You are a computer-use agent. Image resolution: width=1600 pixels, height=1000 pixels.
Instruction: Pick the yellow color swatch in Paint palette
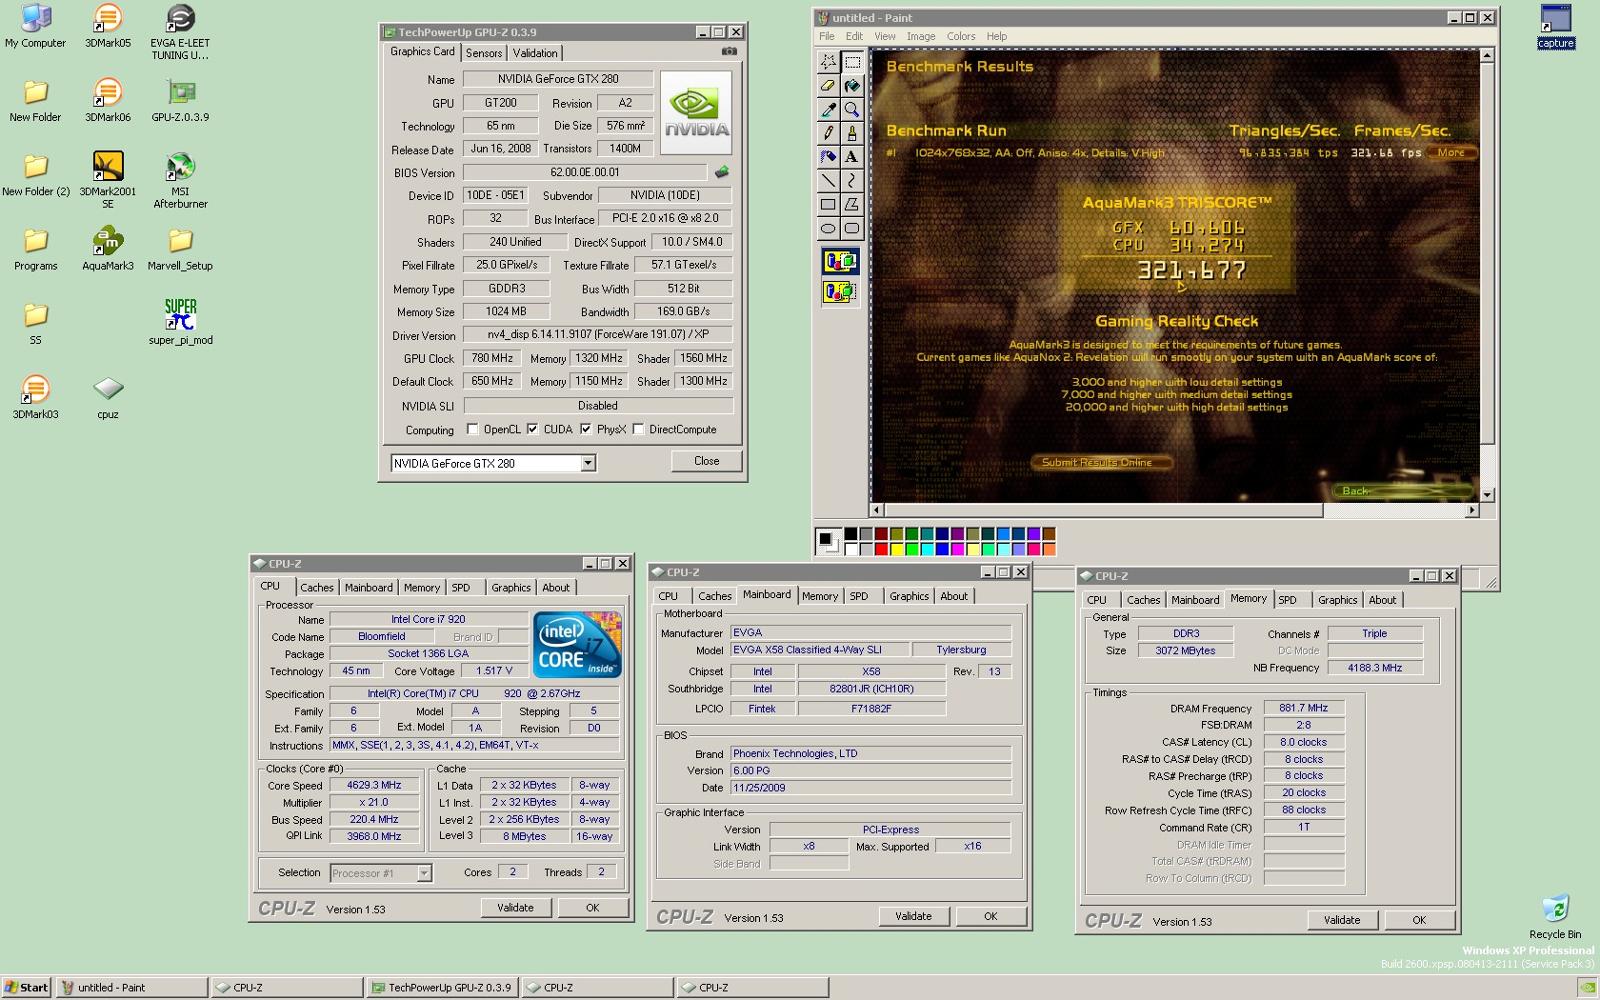(896, 549)
